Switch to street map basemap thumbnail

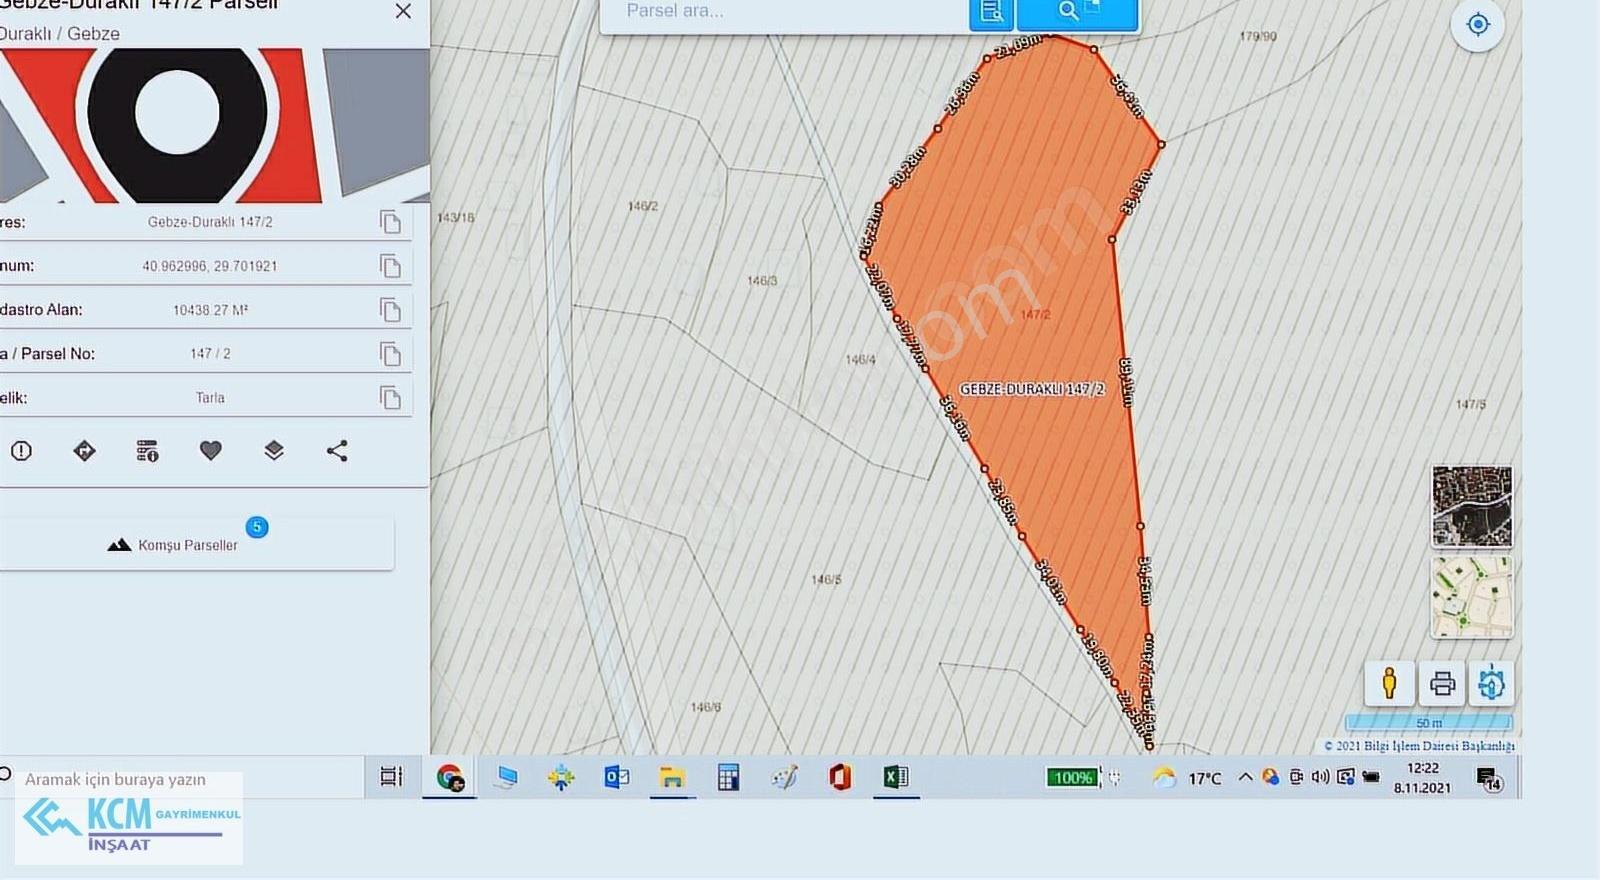(1472, 597)
